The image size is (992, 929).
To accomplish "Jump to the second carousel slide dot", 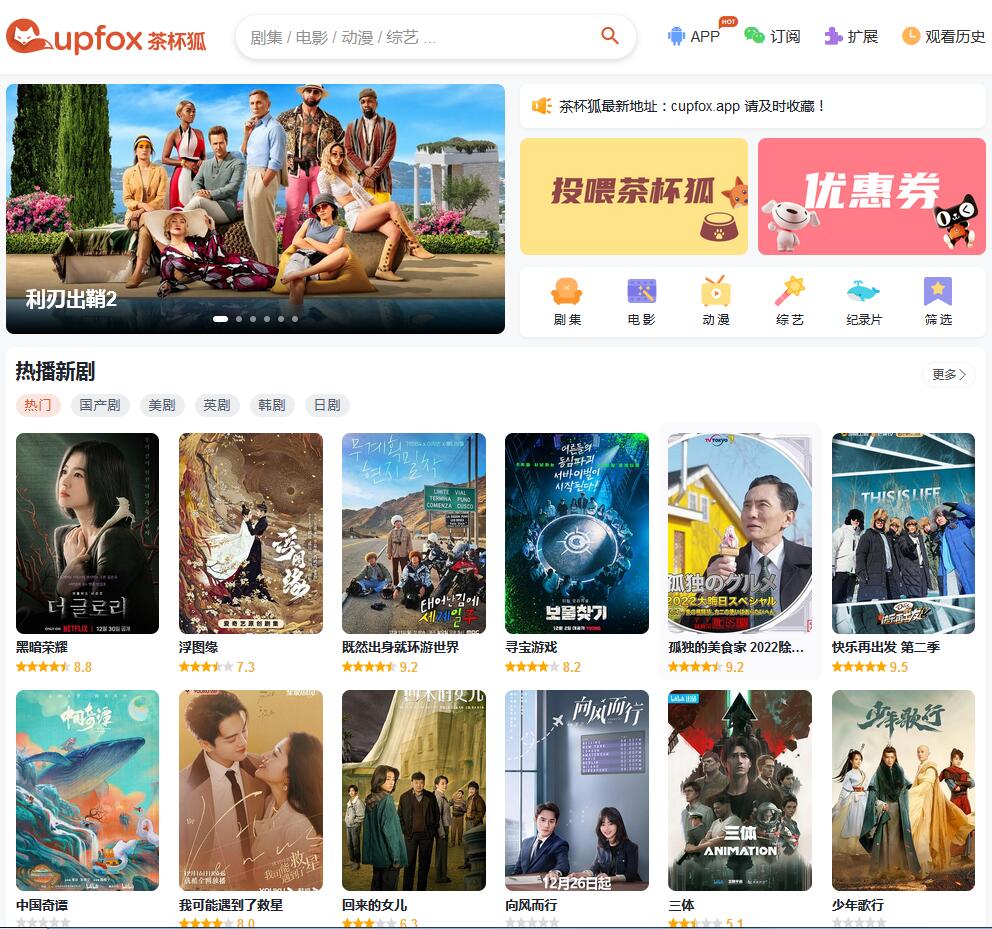I will 238,319.
